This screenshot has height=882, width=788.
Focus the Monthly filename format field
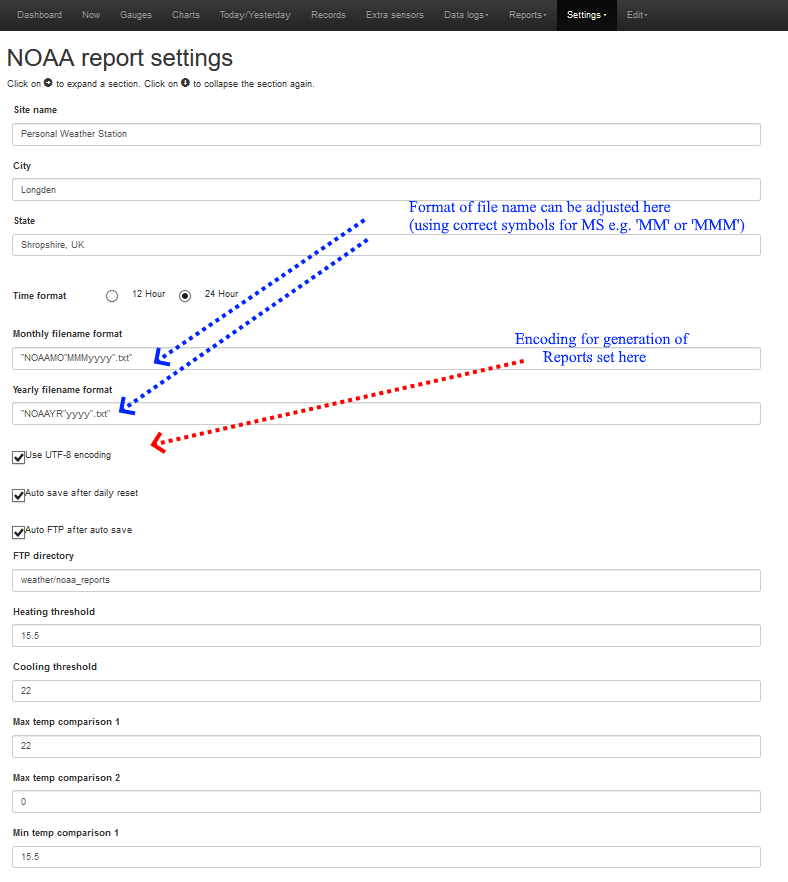[386, 358]
